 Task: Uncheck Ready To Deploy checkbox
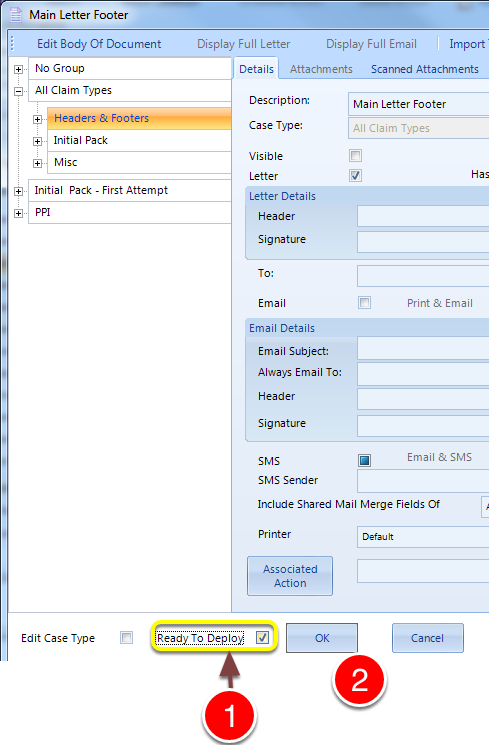pos(262,637)
